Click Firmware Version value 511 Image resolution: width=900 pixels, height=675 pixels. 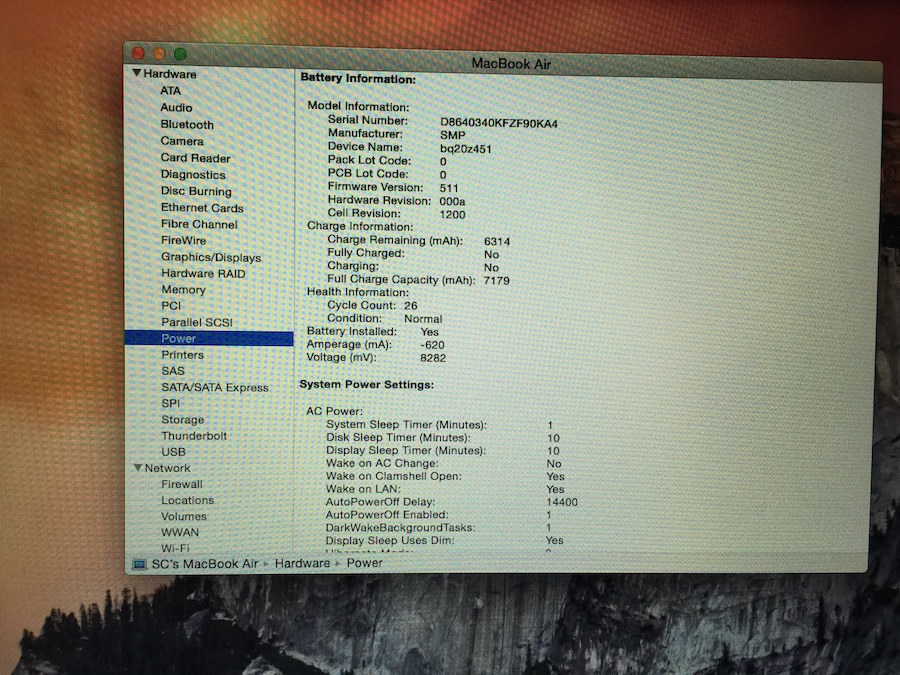[x=449, y=188]
